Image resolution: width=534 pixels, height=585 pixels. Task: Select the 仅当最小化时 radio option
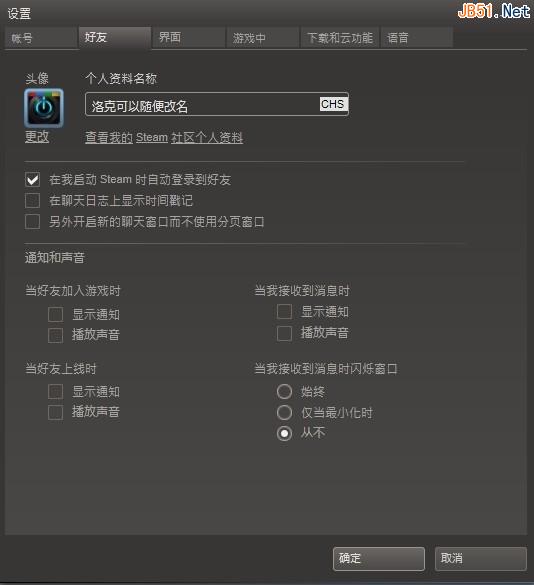pos(284,412)
